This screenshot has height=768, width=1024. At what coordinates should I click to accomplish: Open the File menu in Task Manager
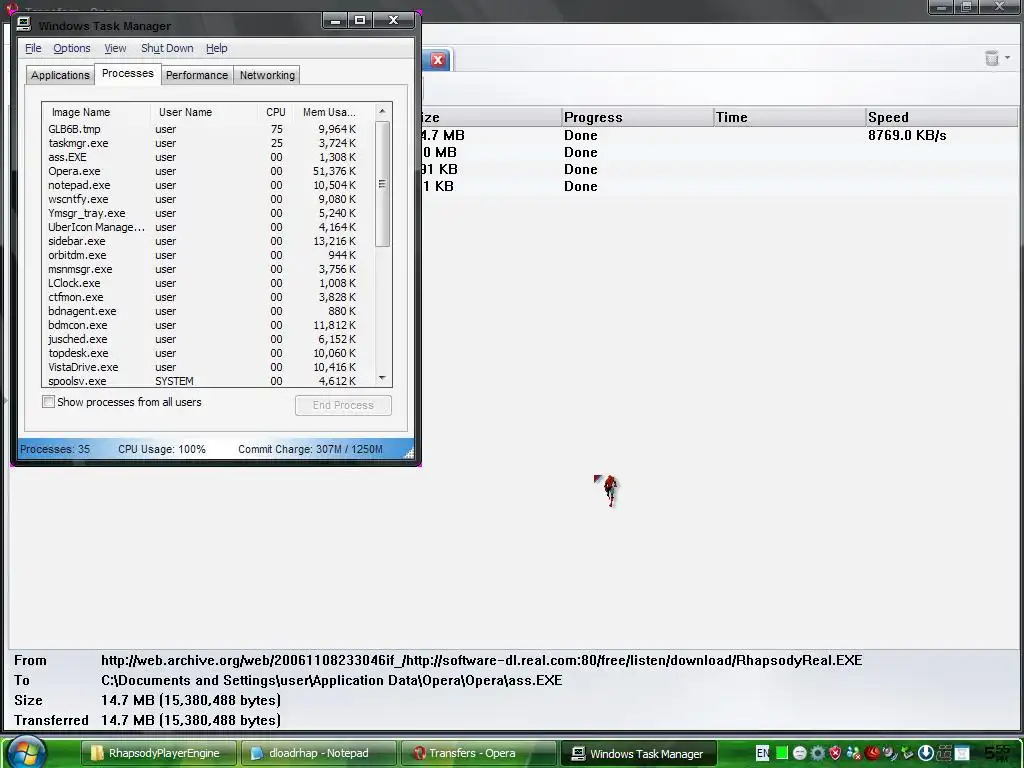coord(33,48)
